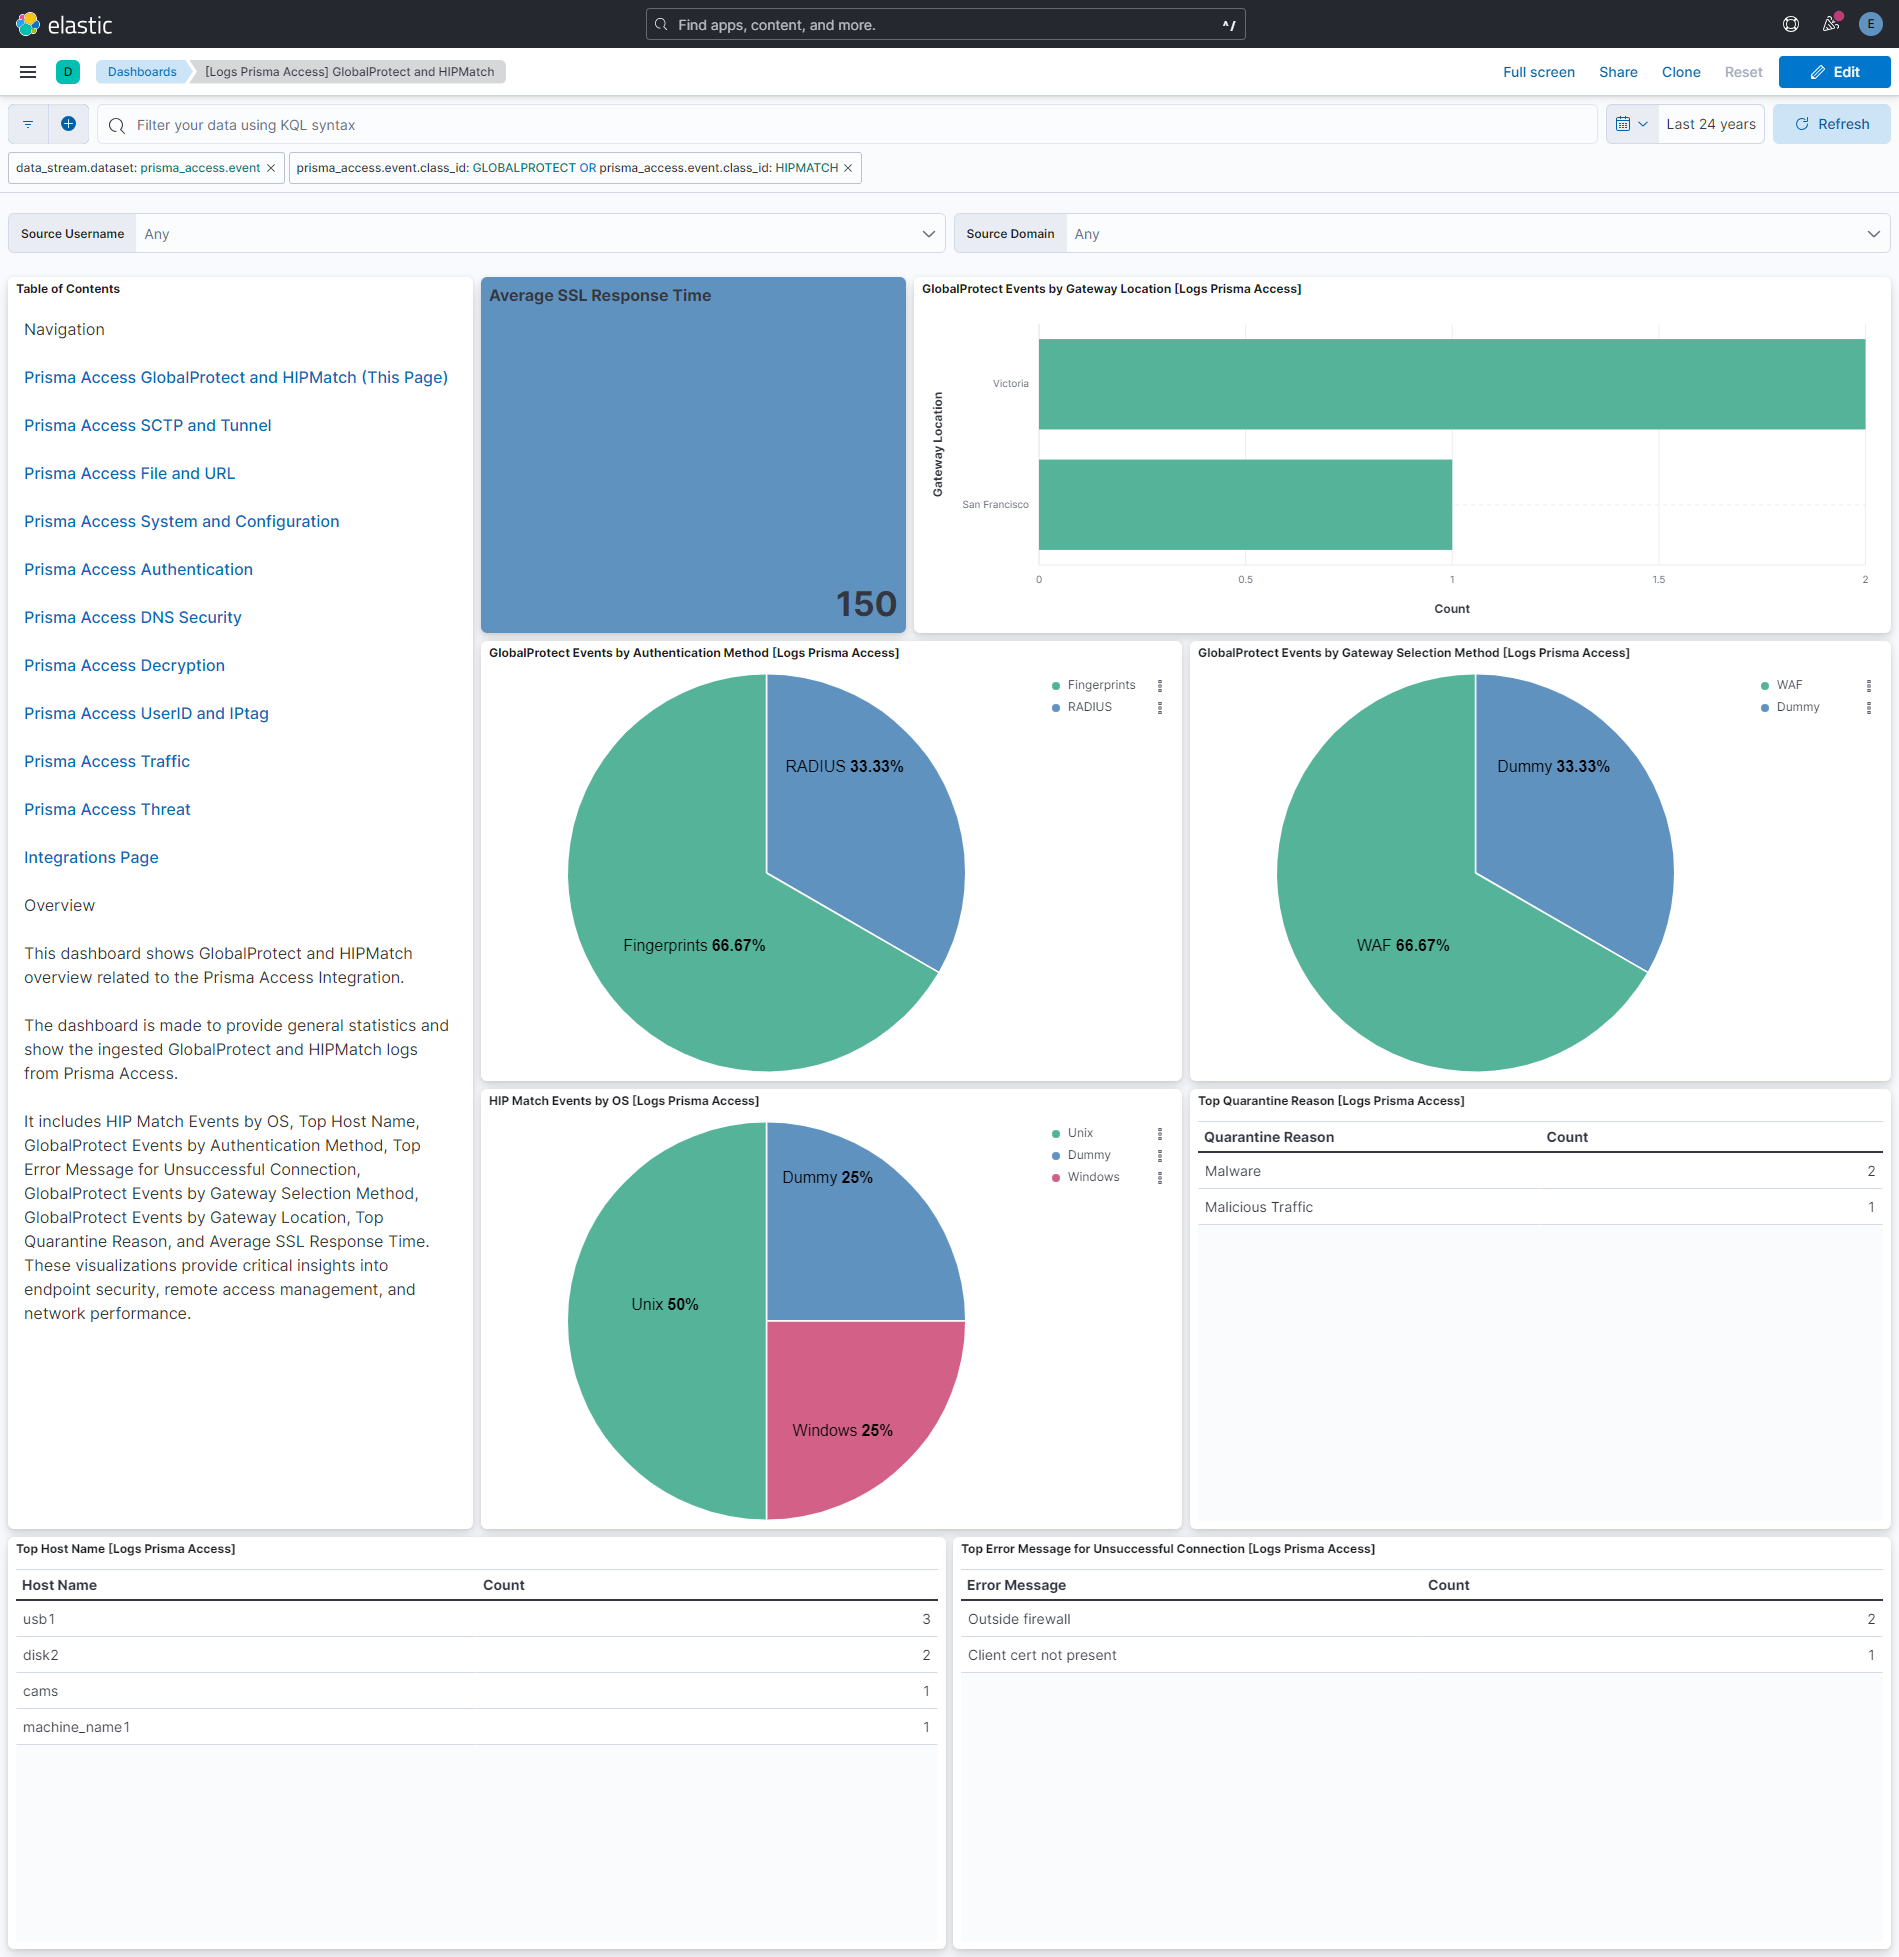The width and height of the screenshot is (1899, 1957).
Task: Click the WAF legend color dot
Action: pyautogui.click(x=1764, y=684)
